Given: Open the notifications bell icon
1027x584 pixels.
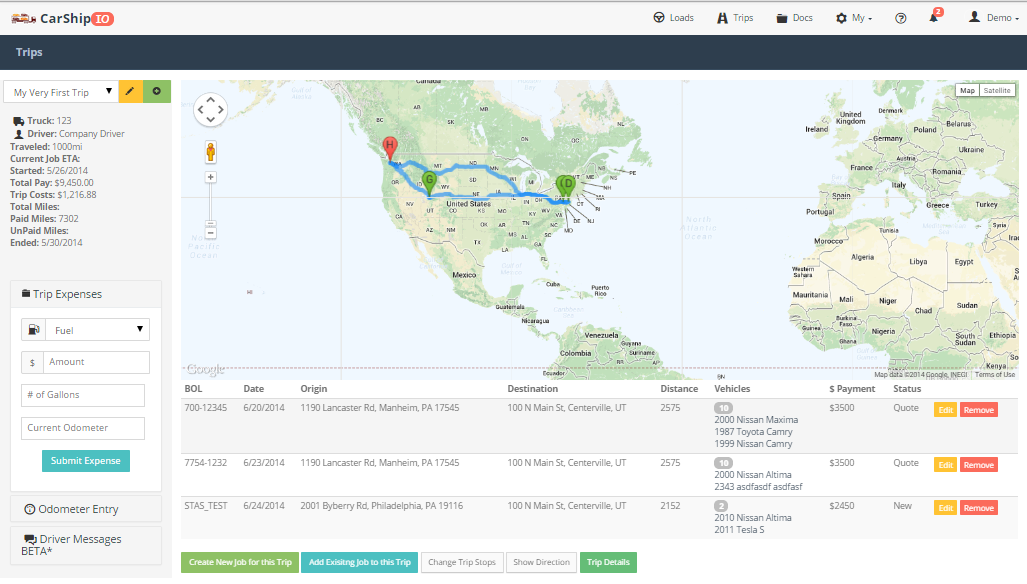Looking at the screenshot, I should pos(934,18).
